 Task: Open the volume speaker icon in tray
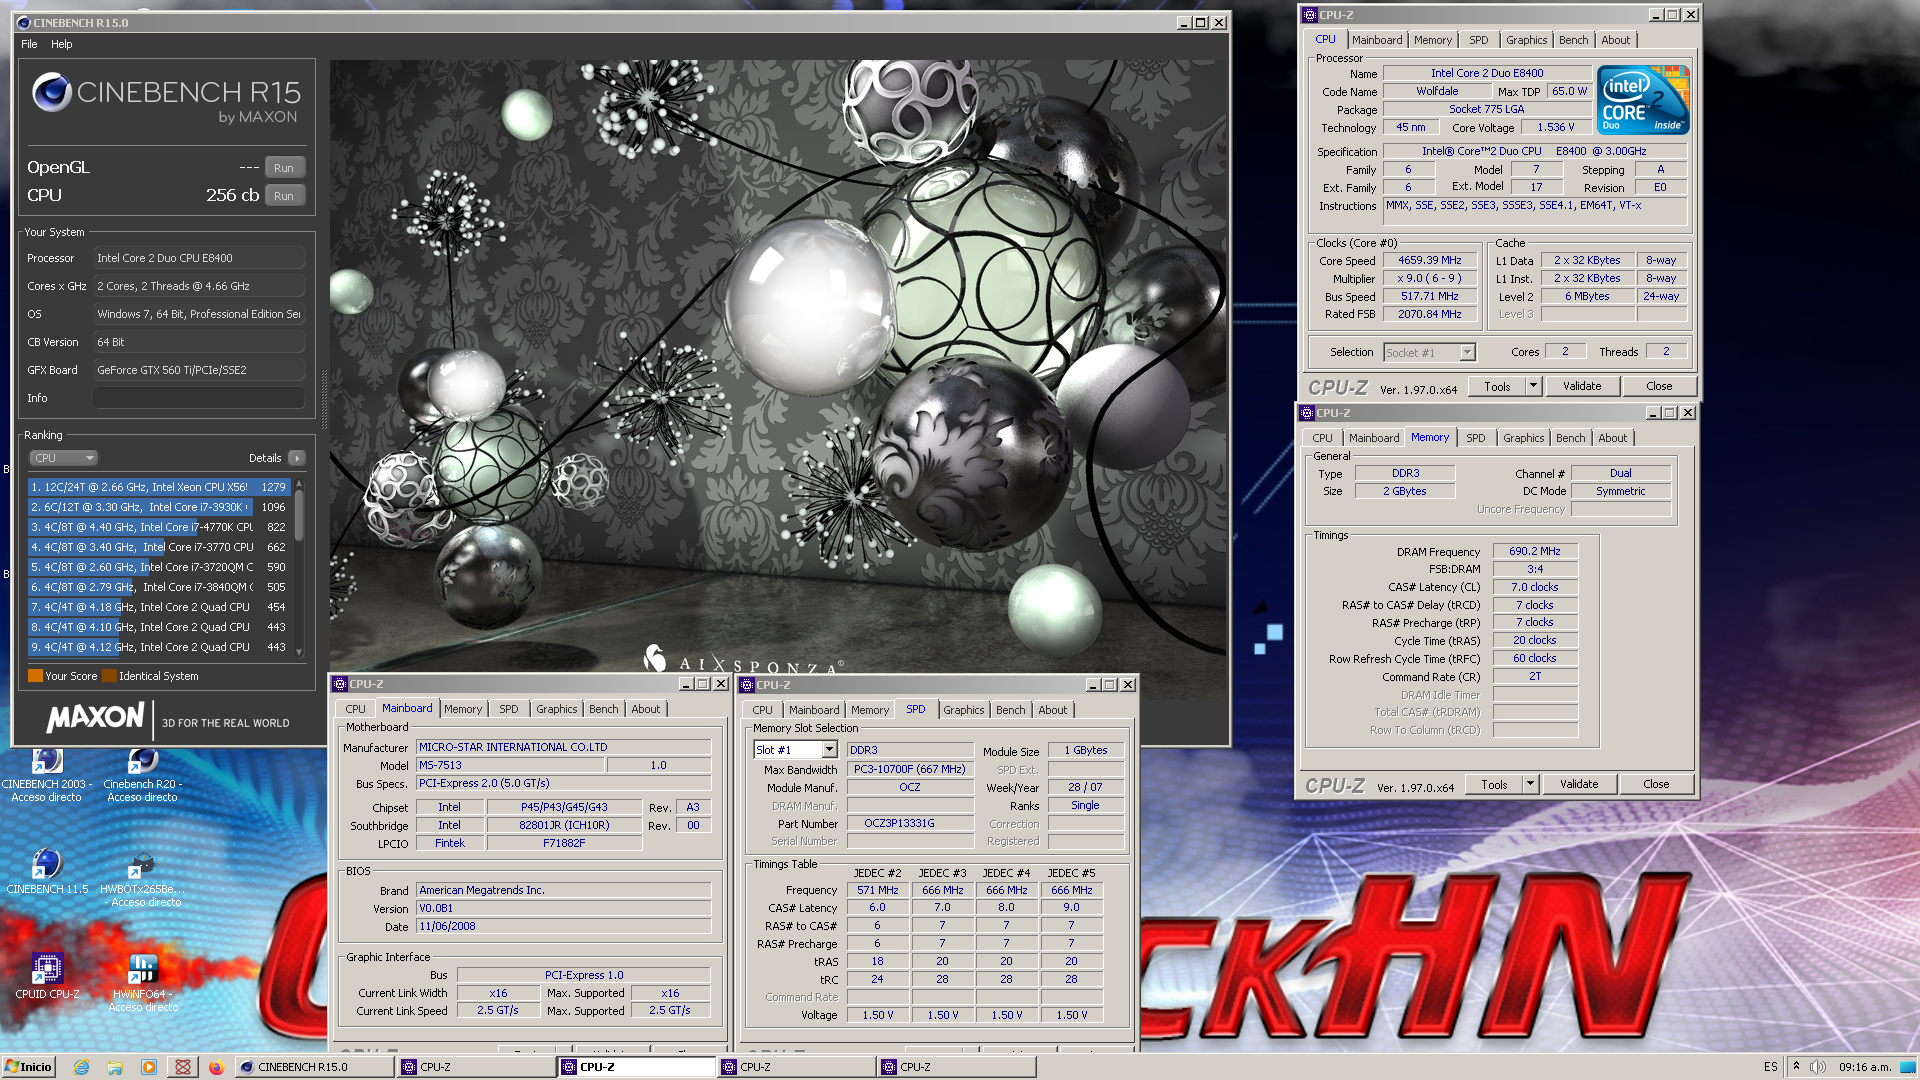coord(1817,1067)
